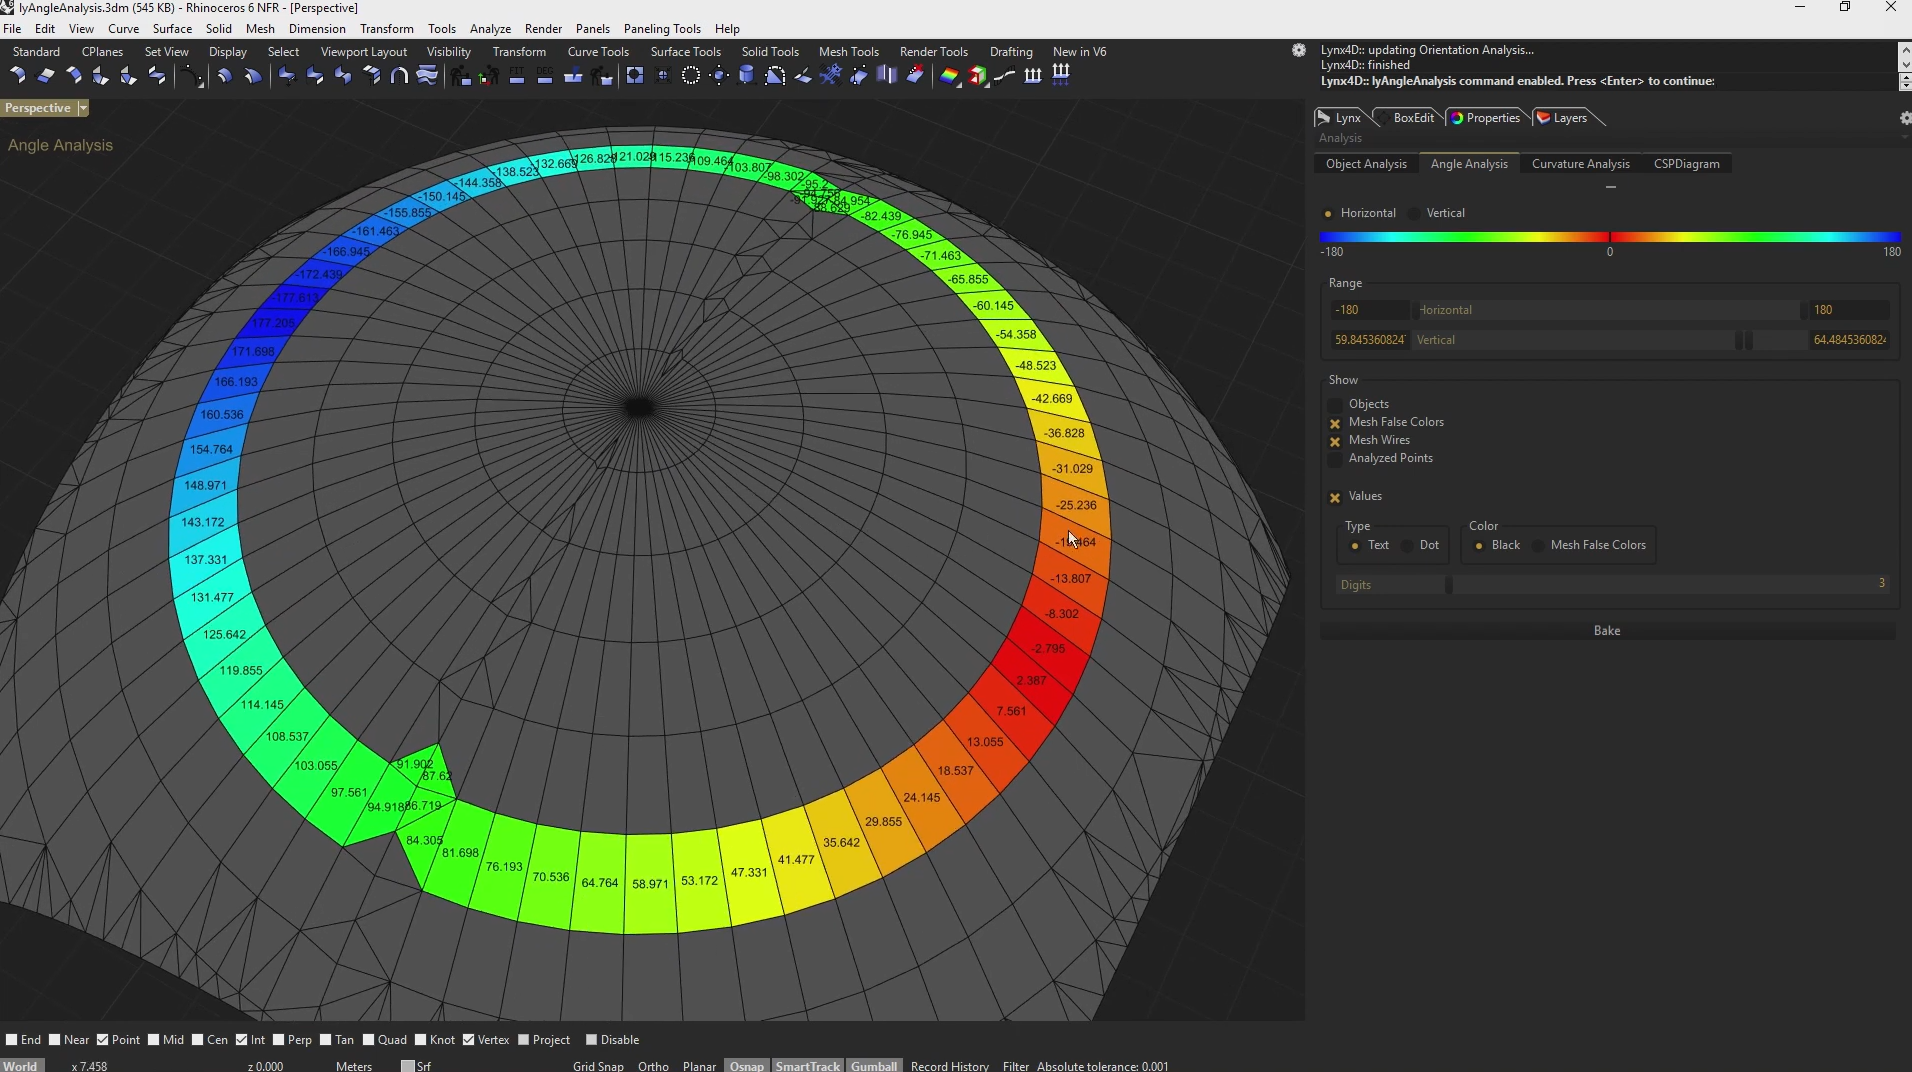Uncheck the Mesh Wires option
The width and height of the screenshot is (1912, 1072).
[x=1335, y=441]
